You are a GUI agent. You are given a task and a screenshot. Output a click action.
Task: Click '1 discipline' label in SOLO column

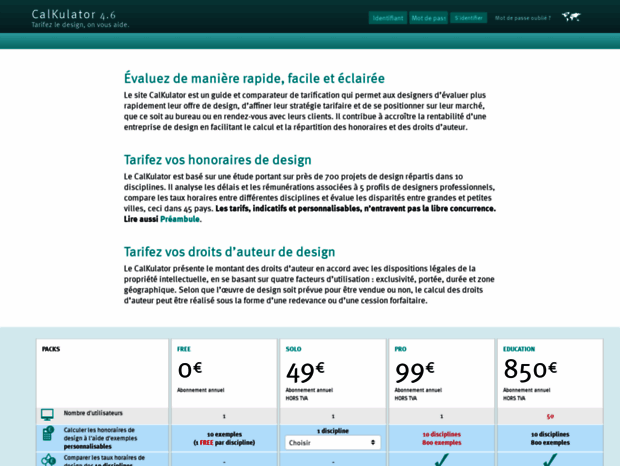pos(333,430)
